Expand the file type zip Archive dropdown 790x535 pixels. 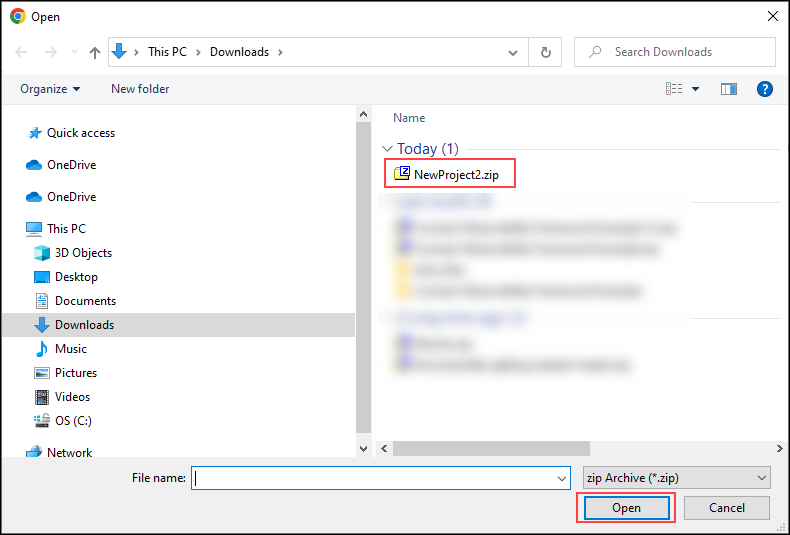tap(676, 478)
